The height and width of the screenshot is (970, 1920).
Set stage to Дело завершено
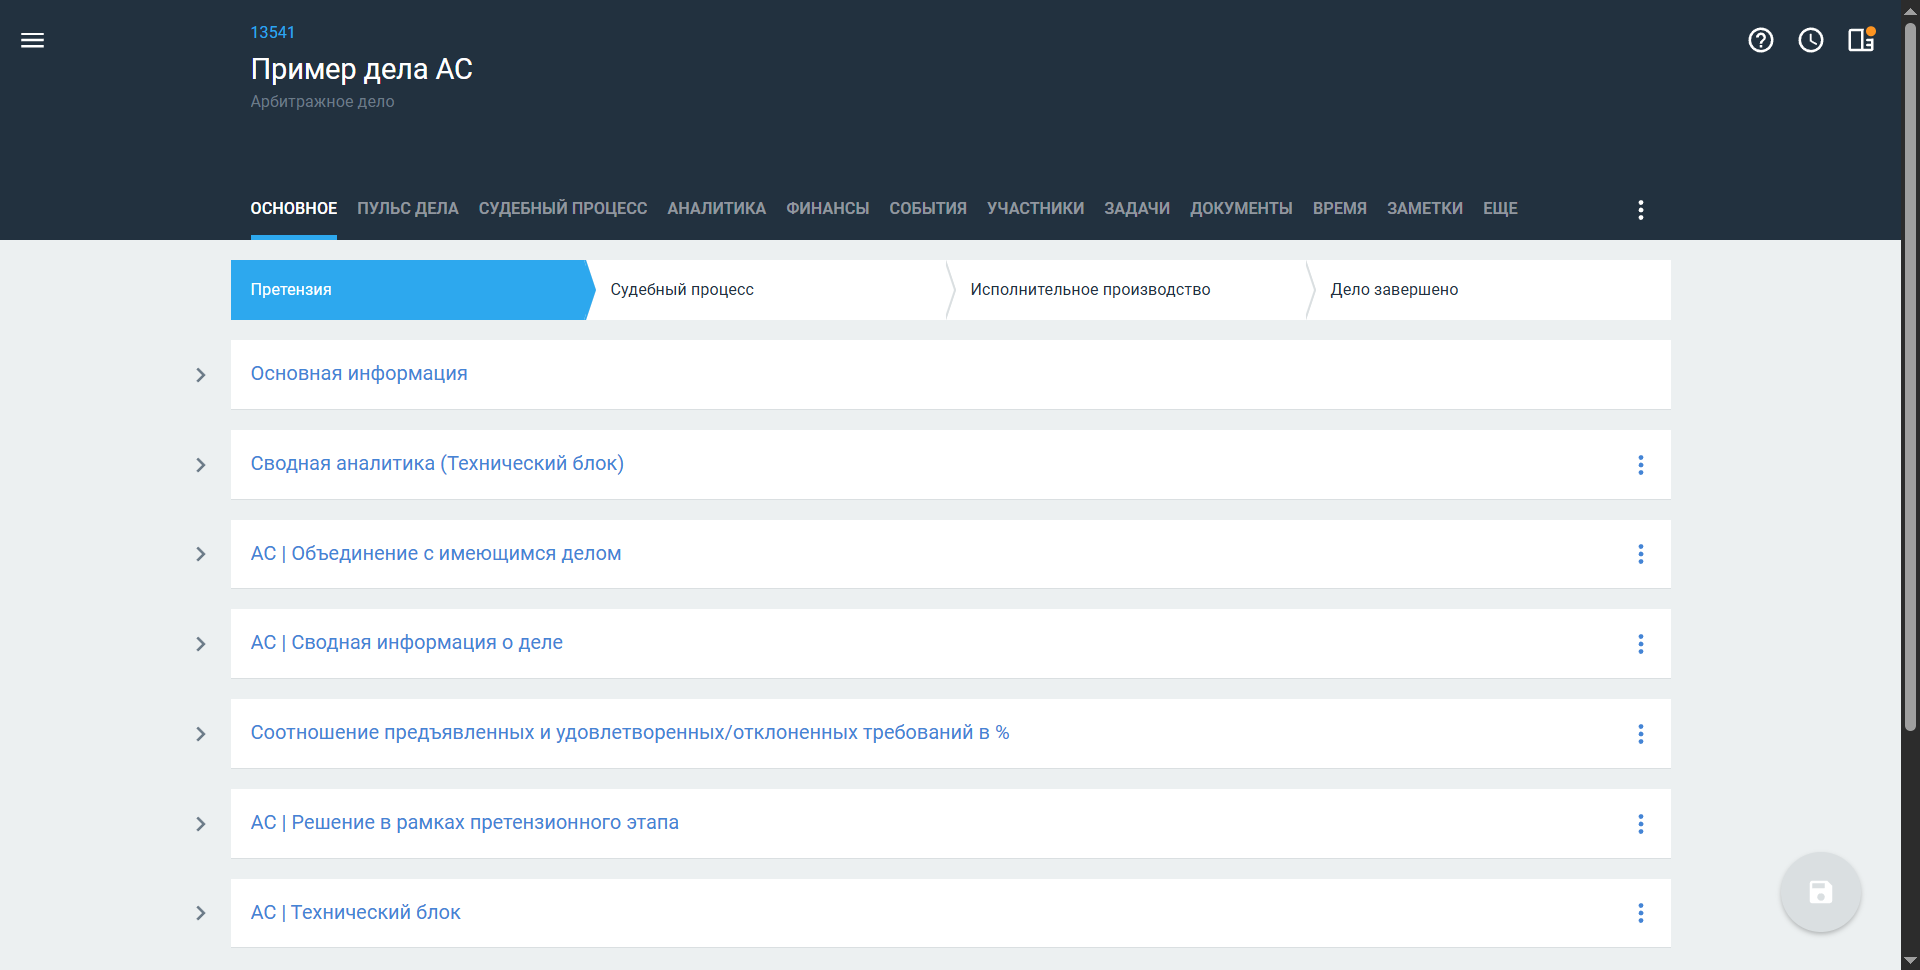(1393, 290)
